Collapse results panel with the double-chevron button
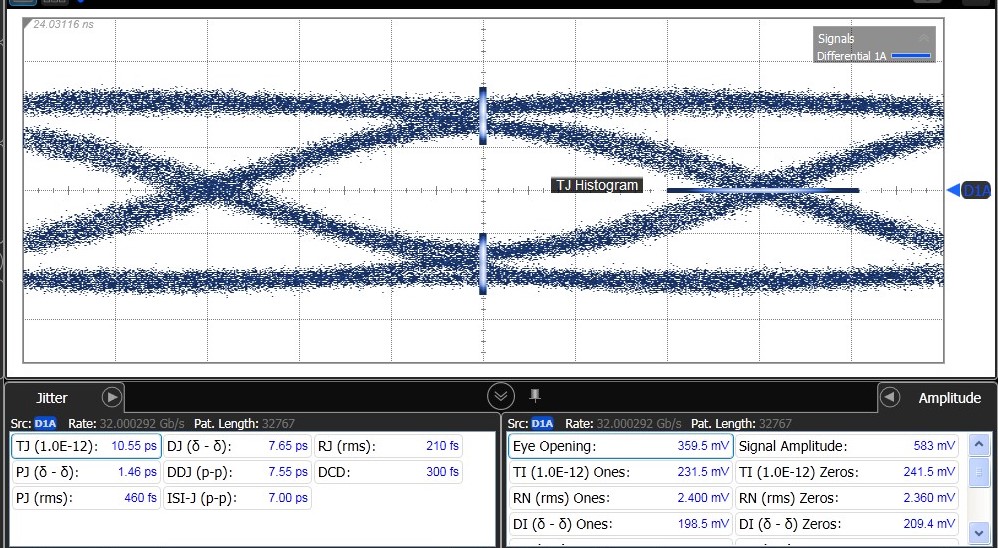 (x=501, y=396)
